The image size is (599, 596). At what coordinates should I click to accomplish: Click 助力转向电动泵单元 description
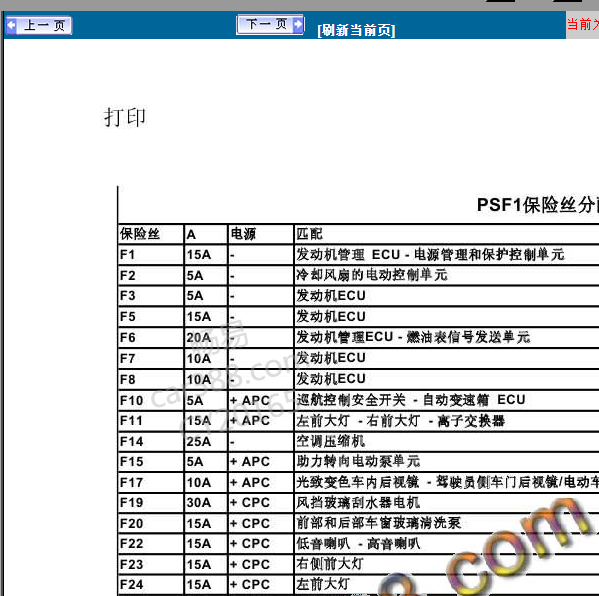[358, 462]
